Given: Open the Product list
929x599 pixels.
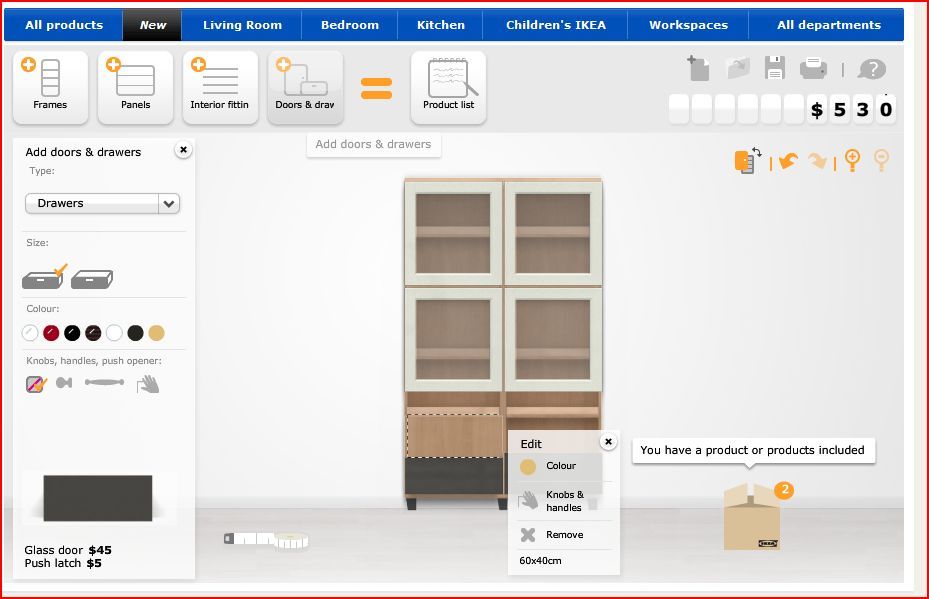Looking at the screenshot, I should pos(449,87).
